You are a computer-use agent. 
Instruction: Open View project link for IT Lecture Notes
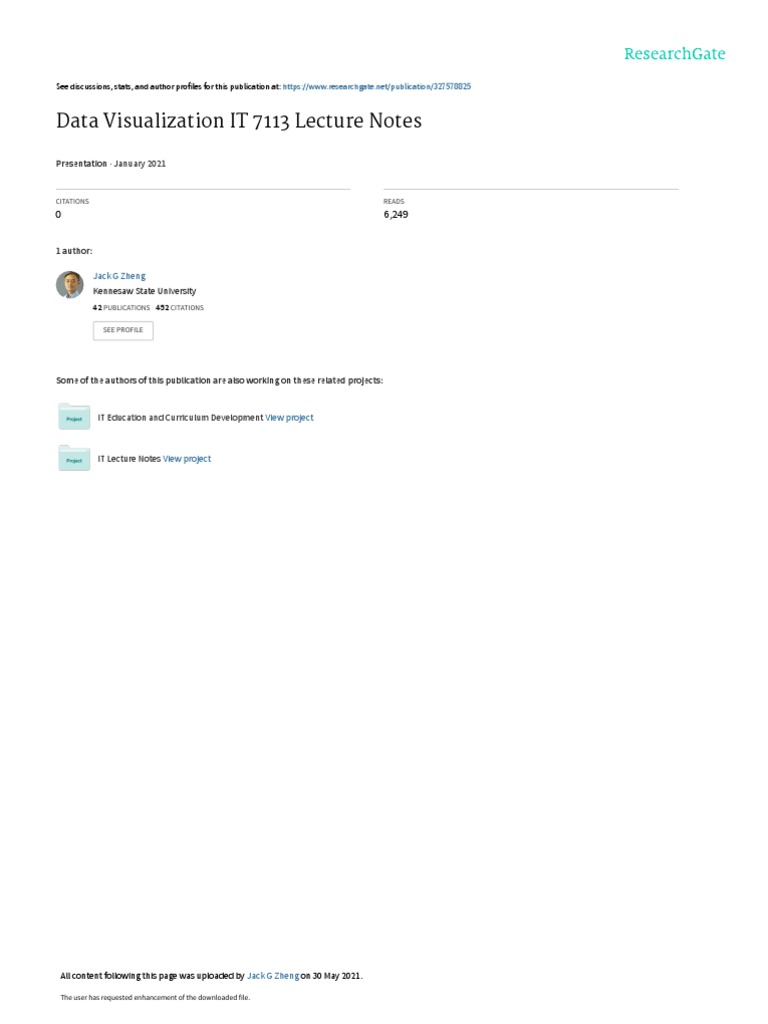click(187, 459)
